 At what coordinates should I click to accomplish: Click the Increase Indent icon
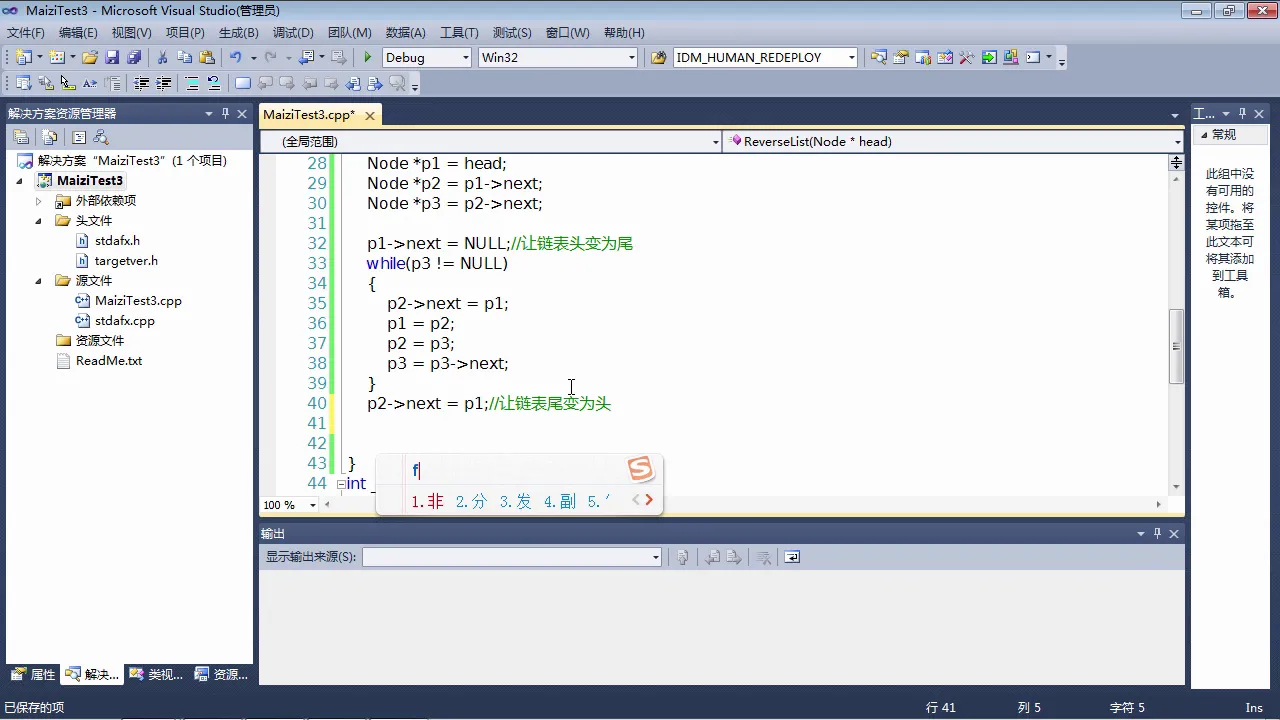click(x=164, y=83)
